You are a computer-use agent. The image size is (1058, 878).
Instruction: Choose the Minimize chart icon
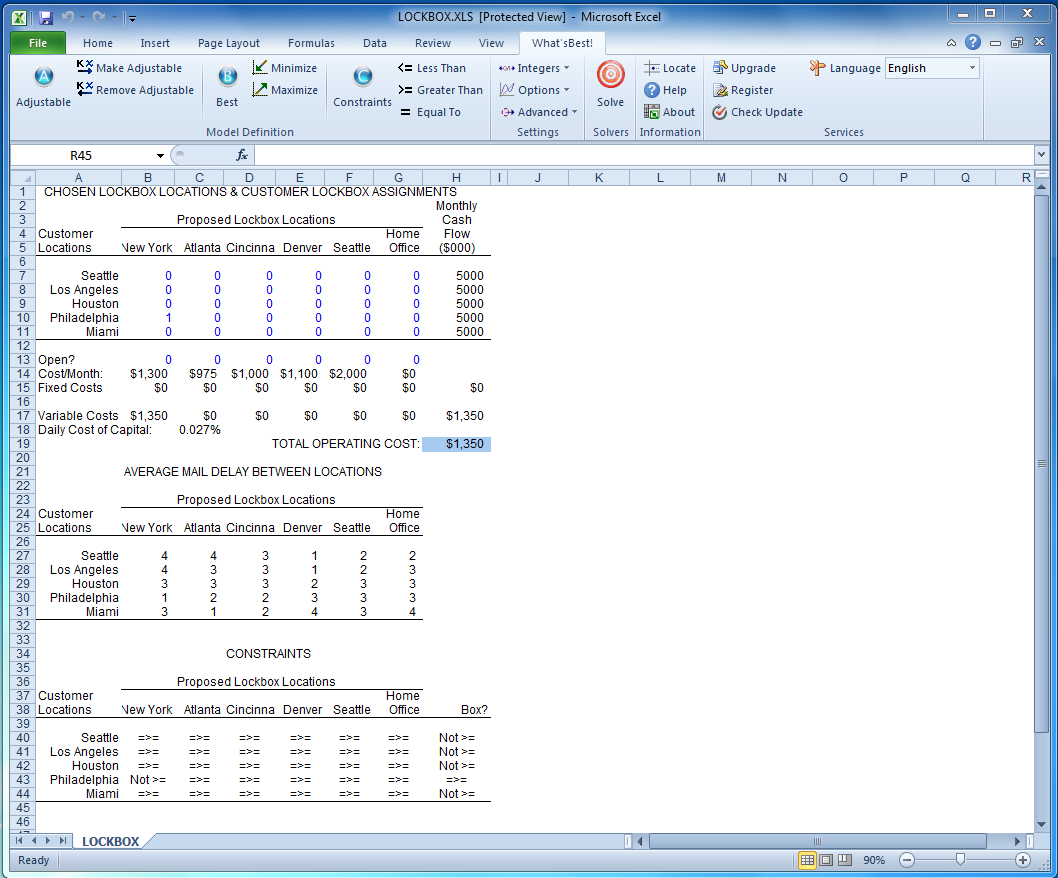pos(260,67)
